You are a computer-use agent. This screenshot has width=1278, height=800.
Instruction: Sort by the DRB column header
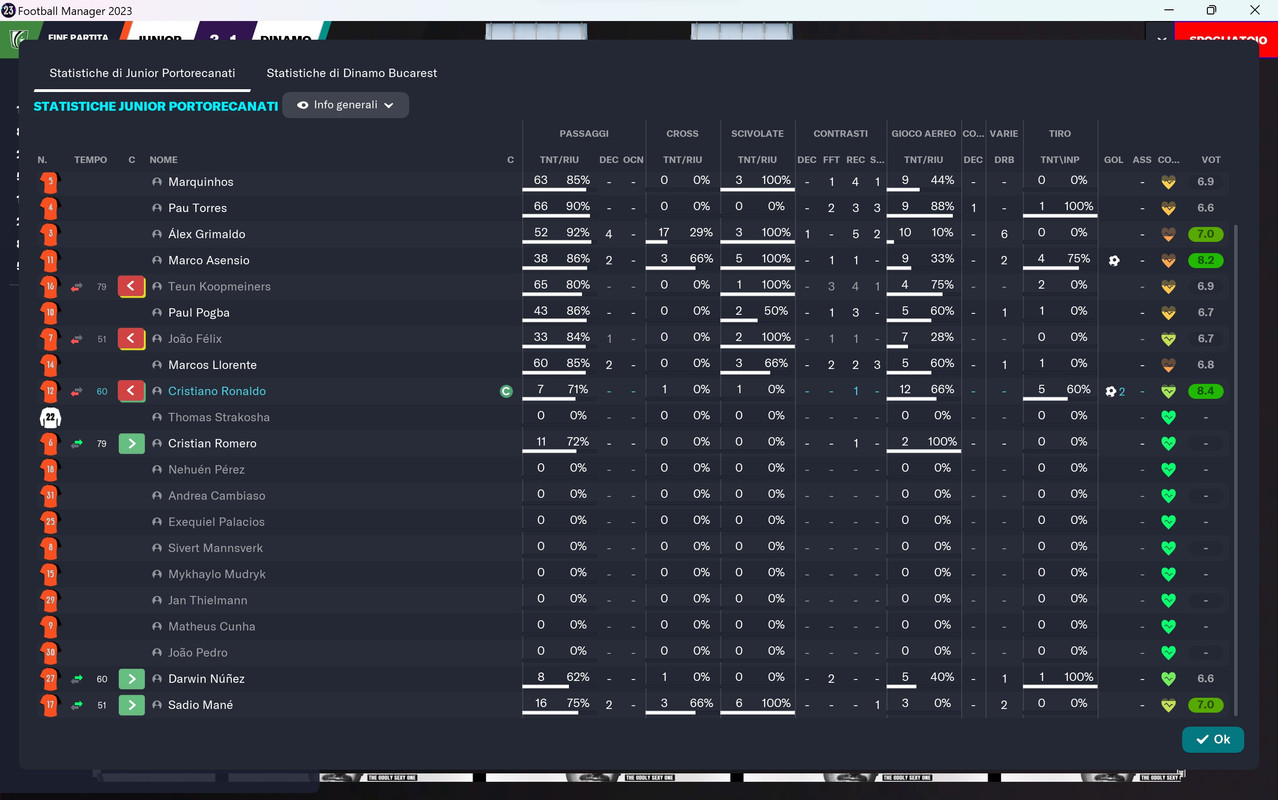click(x=1004, y=160)
